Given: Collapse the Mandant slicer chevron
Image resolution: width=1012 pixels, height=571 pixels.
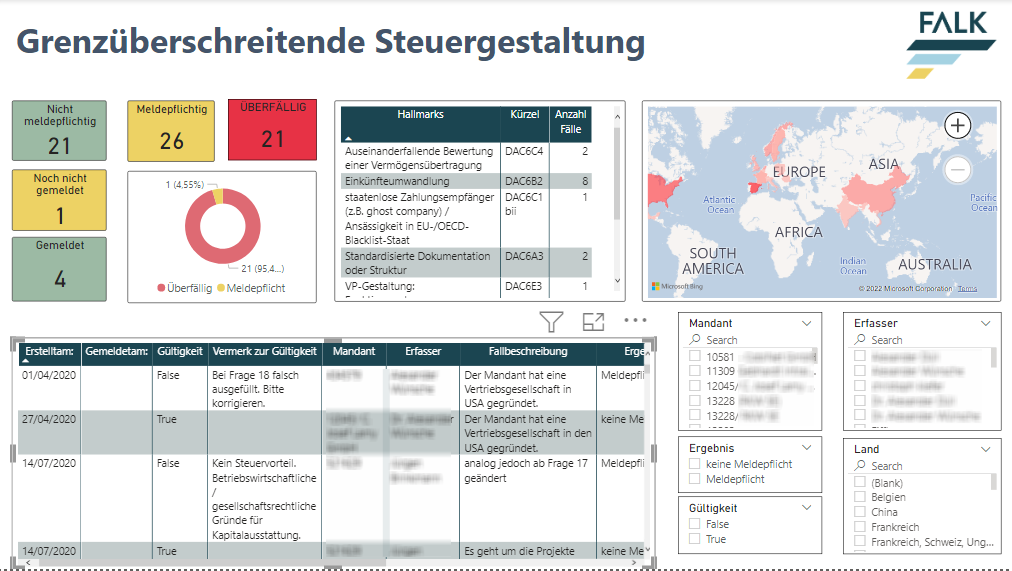Looking at the screenshot, I should [807, 323].
